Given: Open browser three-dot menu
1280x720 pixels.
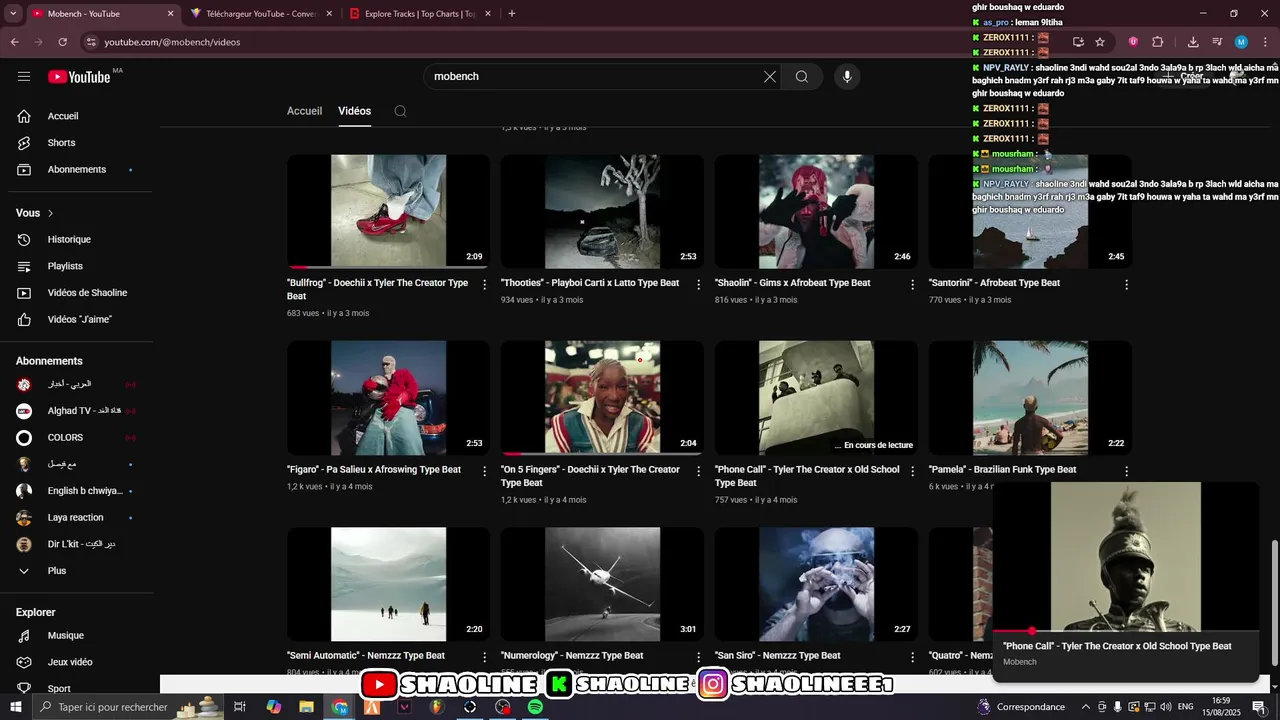Looking at the screenshot, I should pyautogui.click(x=1265, y=42).
